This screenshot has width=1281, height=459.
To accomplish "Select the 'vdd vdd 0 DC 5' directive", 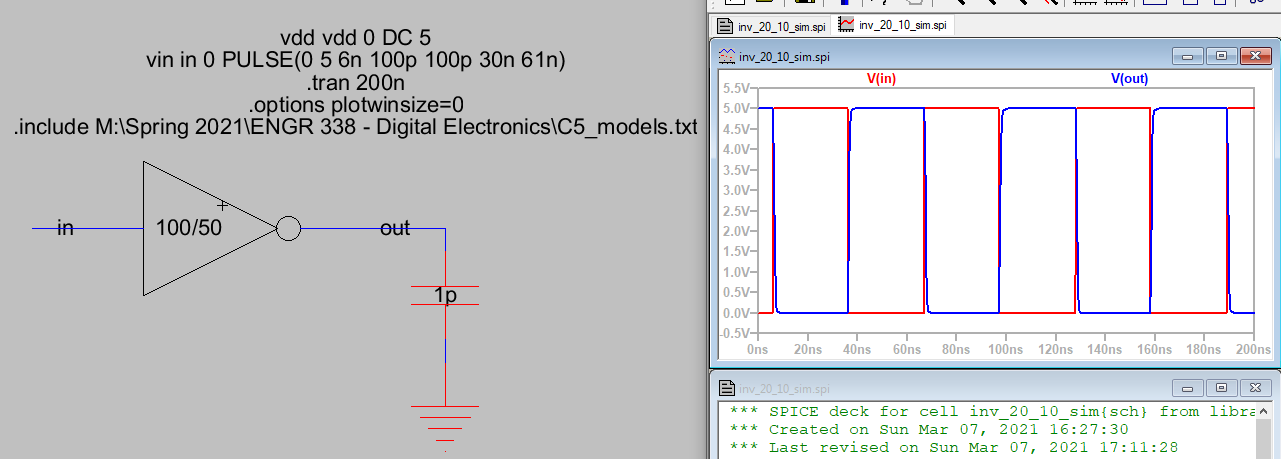I will [x=356, y=39].
